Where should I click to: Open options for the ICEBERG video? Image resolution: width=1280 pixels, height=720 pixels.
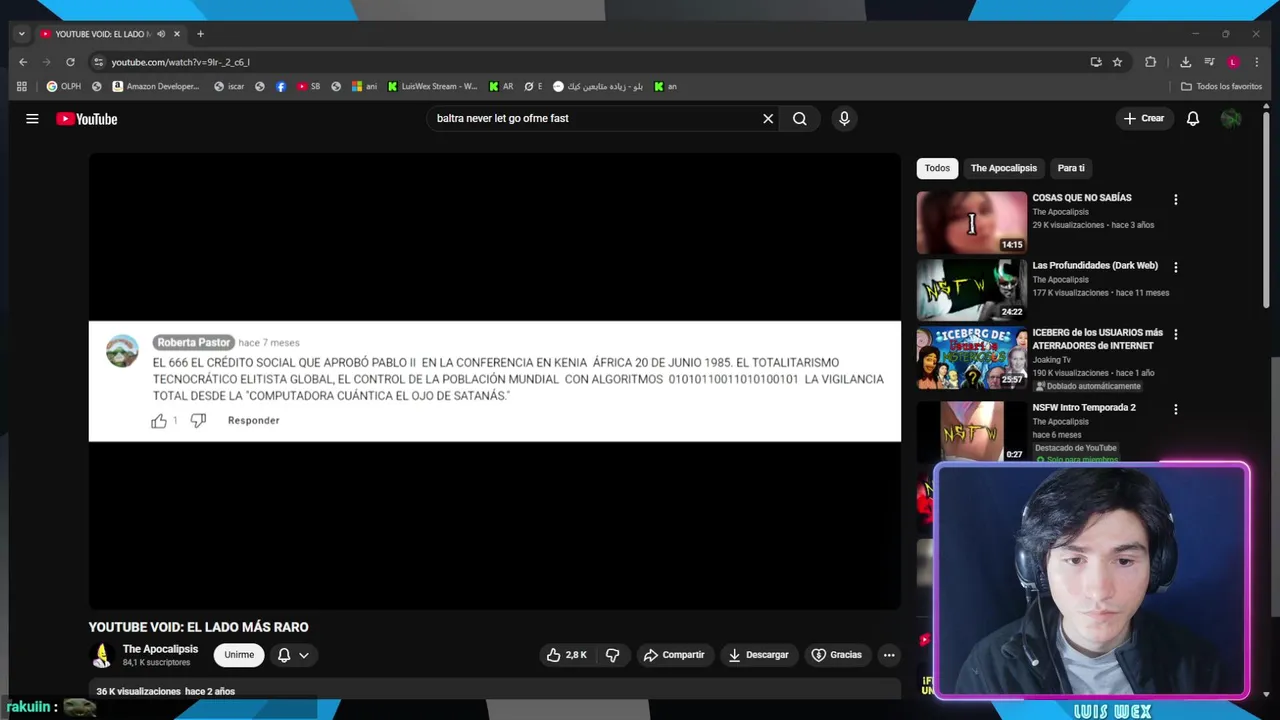(x=1176, y=334)
